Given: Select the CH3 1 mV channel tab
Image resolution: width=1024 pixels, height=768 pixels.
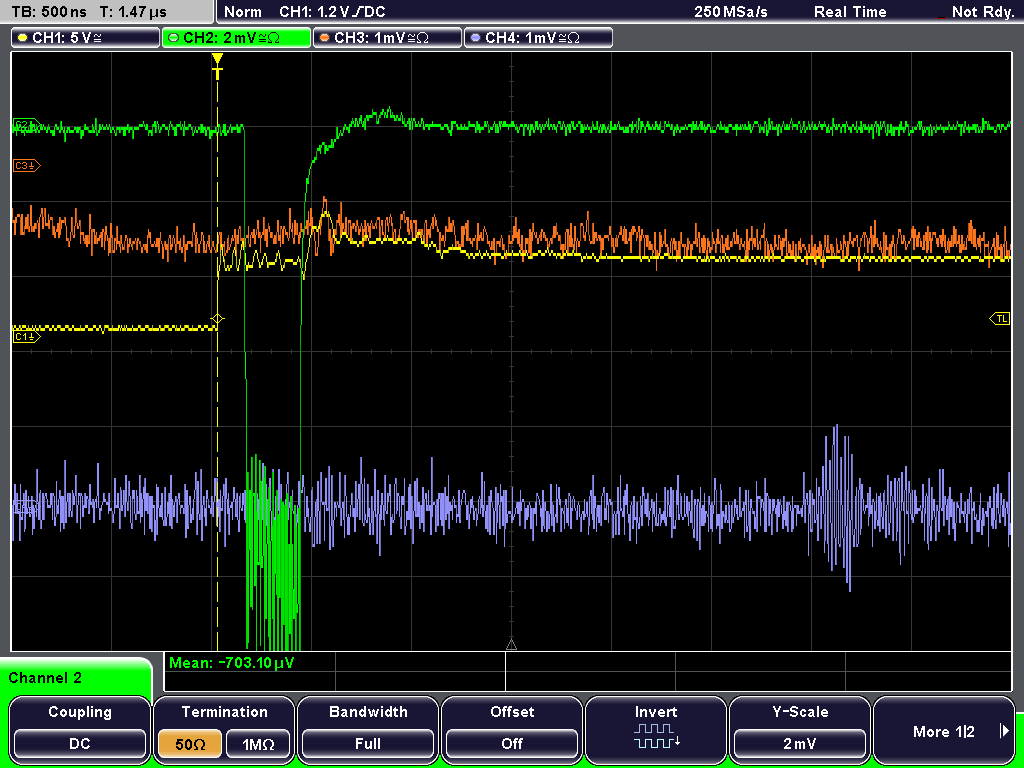Looking at the screenshot, I should 387,38.
